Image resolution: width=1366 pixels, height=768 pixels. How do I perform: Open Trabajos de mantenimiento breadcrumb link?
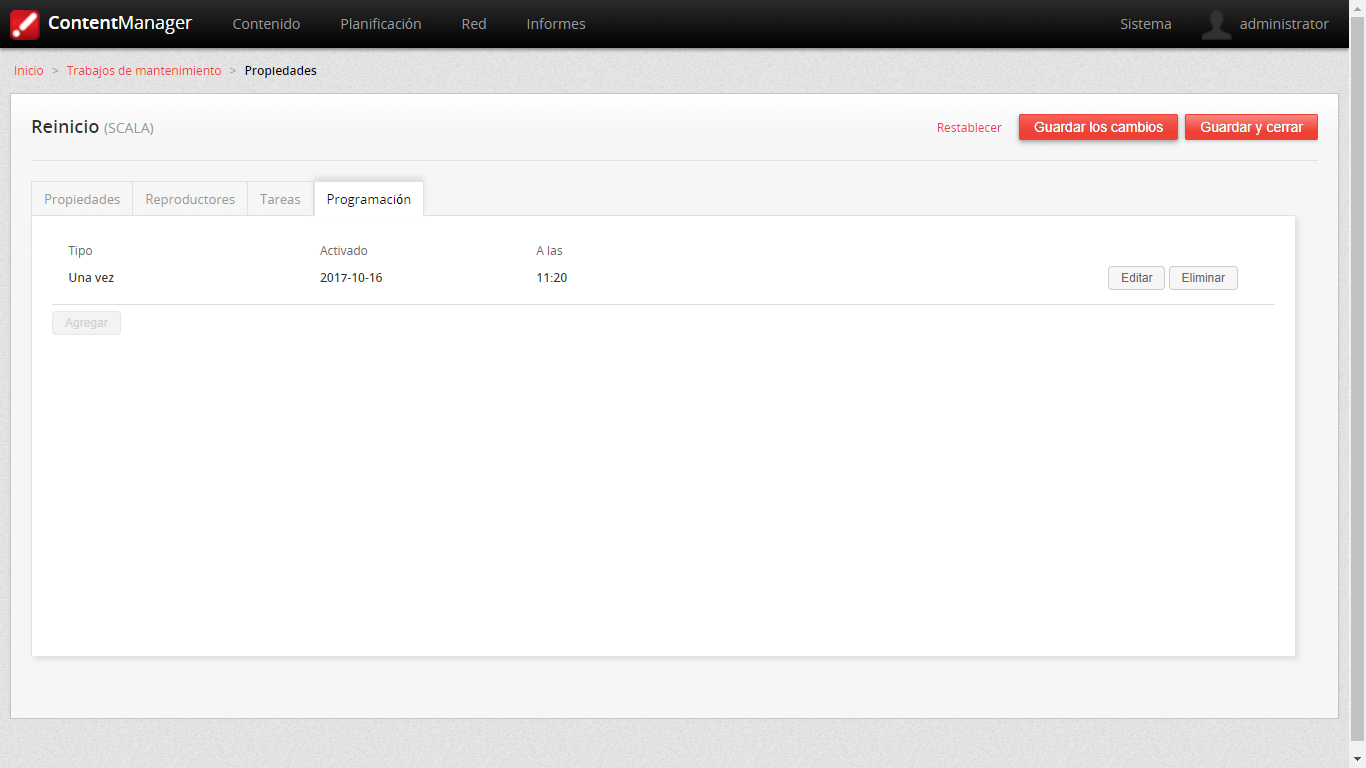[x=144, y=71]
